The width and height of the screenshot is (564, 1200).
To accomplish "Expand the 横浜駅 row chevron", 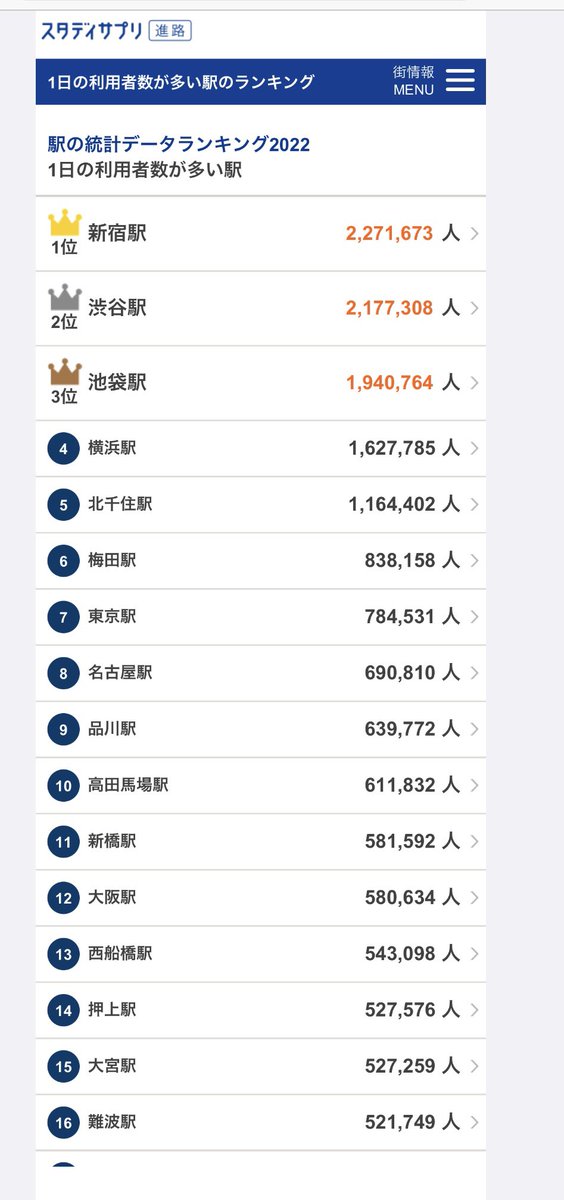I will point(474,449).
